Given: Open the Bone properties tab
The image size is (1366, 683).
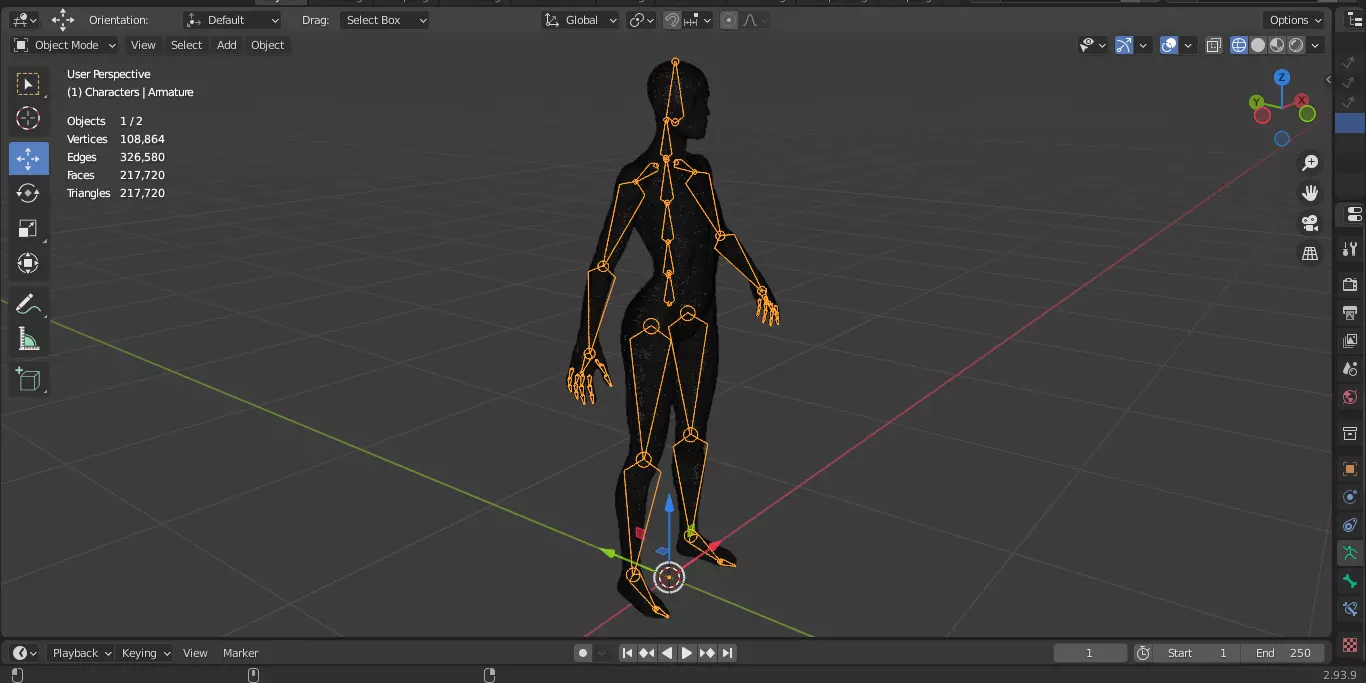Looking at the screenshot, I should (1350, 581).
